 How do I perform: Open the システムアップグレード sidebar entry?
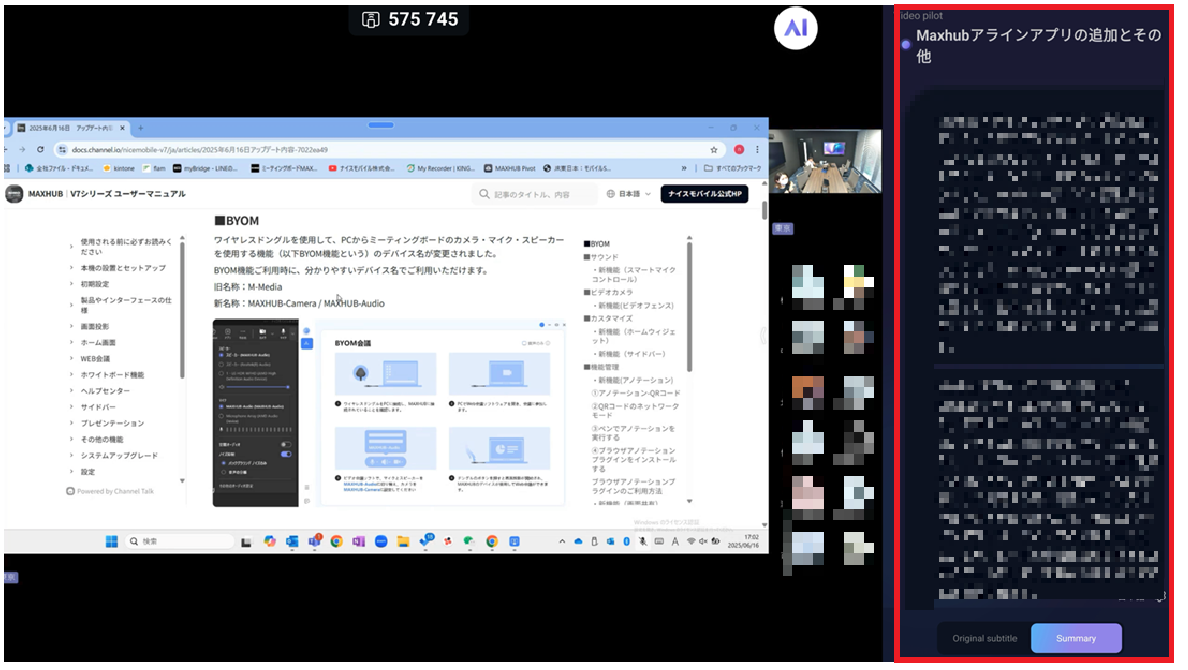pyautogui.click(x=119, y=456)
